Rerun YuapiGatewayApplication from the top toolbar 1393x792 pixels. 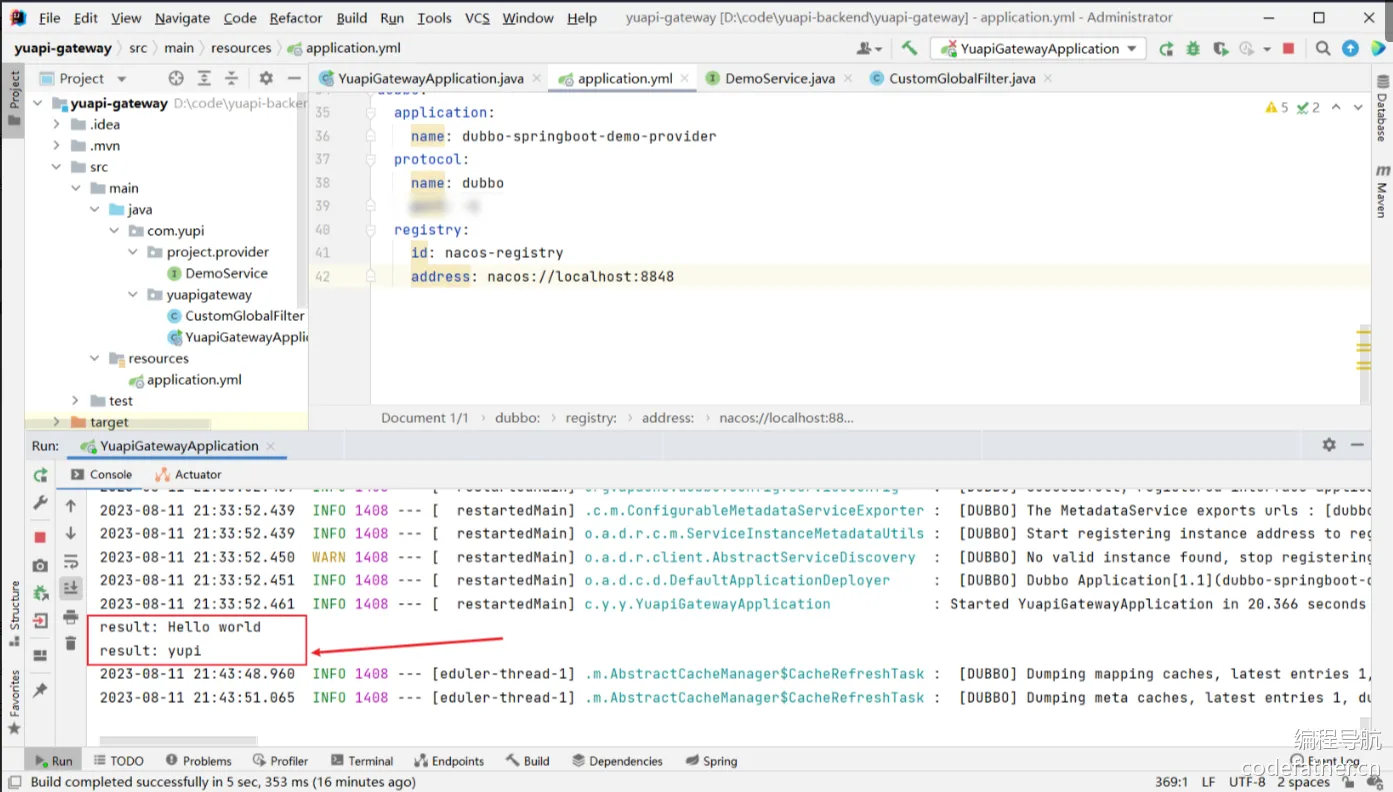(x=1166, y=48)
